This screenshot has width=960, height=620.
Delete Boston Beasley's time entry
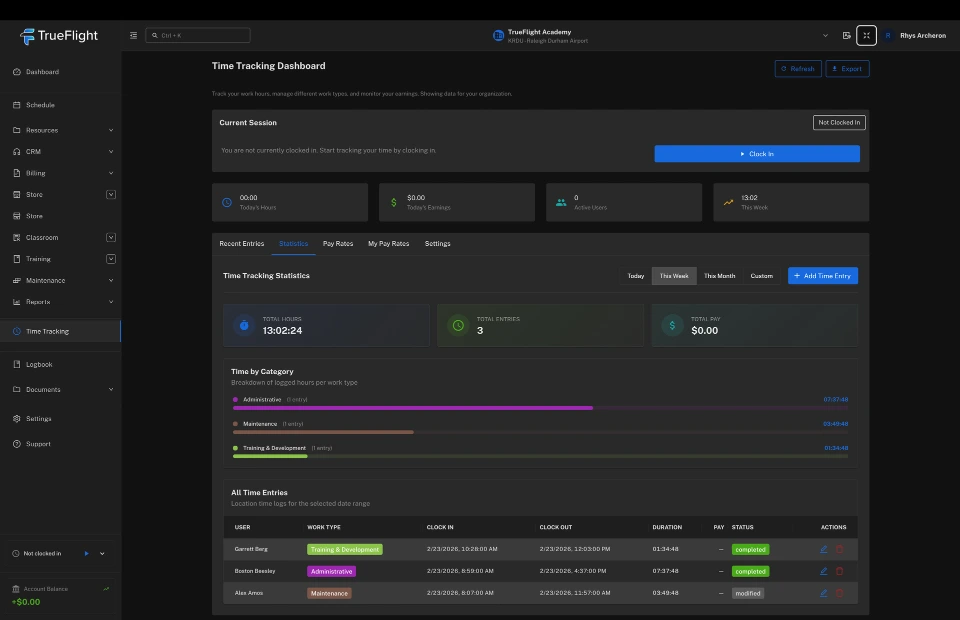(x=839, y=571)
